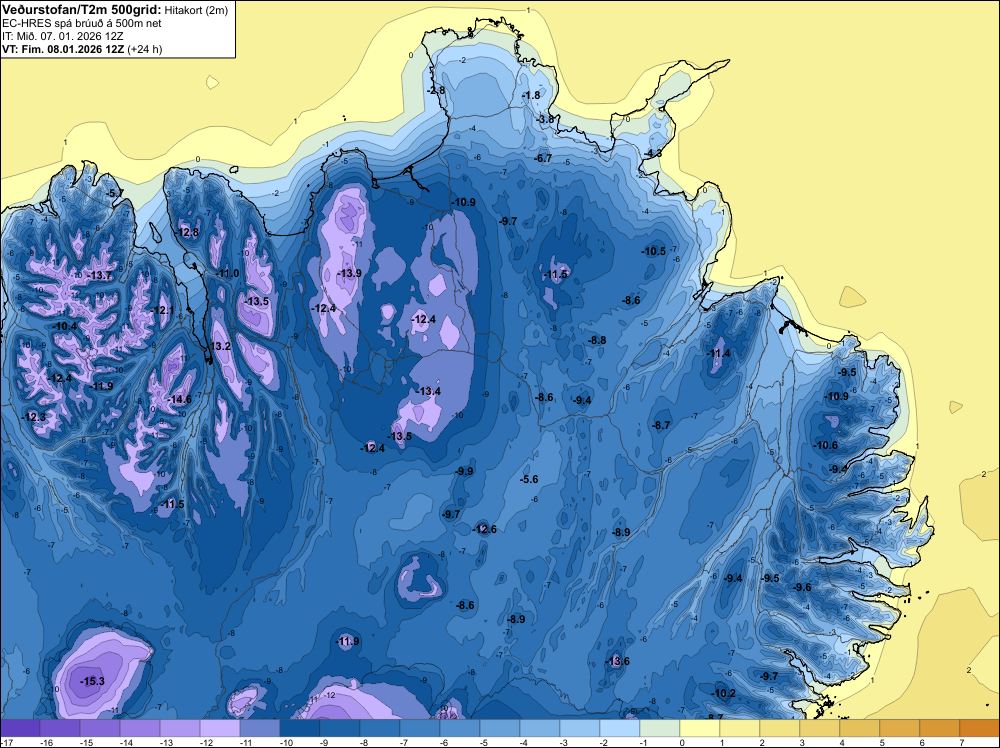Pick the legend swatch between 3 and 4
This screenshot has height=748, width=1000.
coord(820,728)
